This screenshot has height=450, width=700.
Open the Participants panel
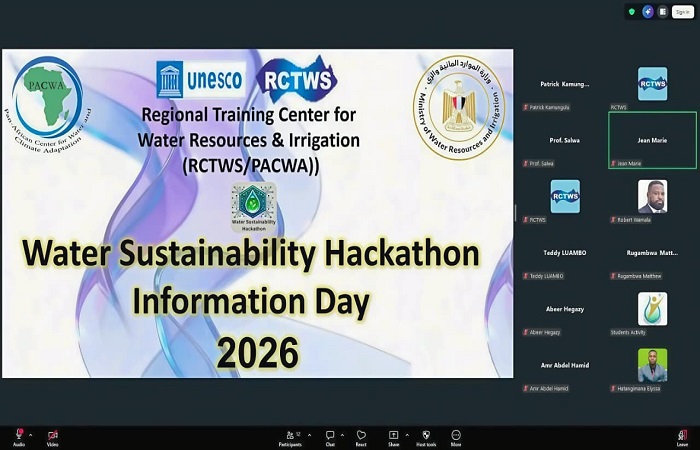pyautogui.click(x=294, y=435)
